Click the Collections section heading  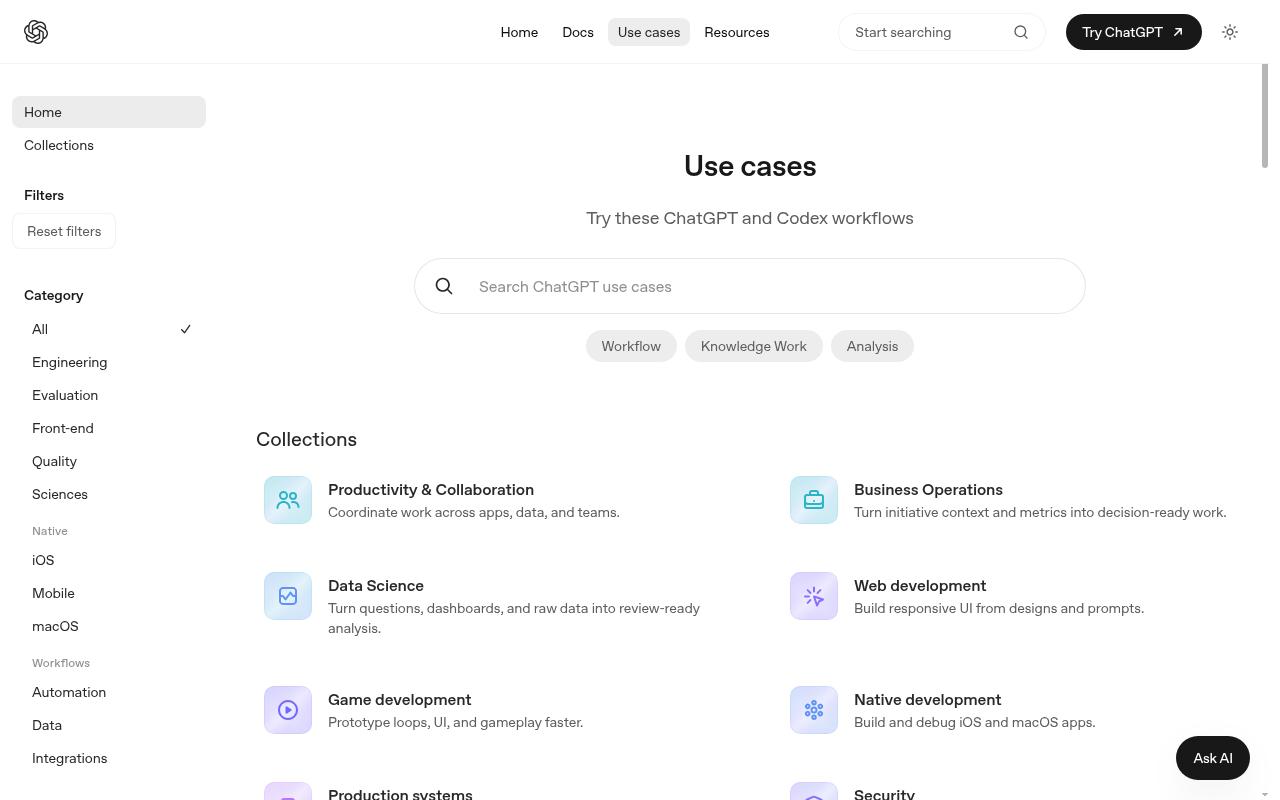tap(306, 439)
